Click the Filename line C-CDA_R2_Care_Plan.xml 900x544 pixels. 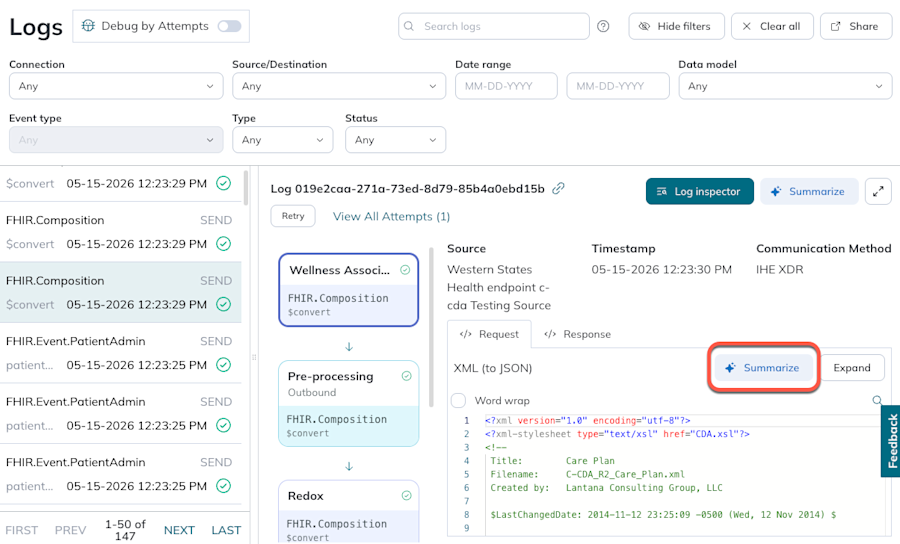coord(587,475)
